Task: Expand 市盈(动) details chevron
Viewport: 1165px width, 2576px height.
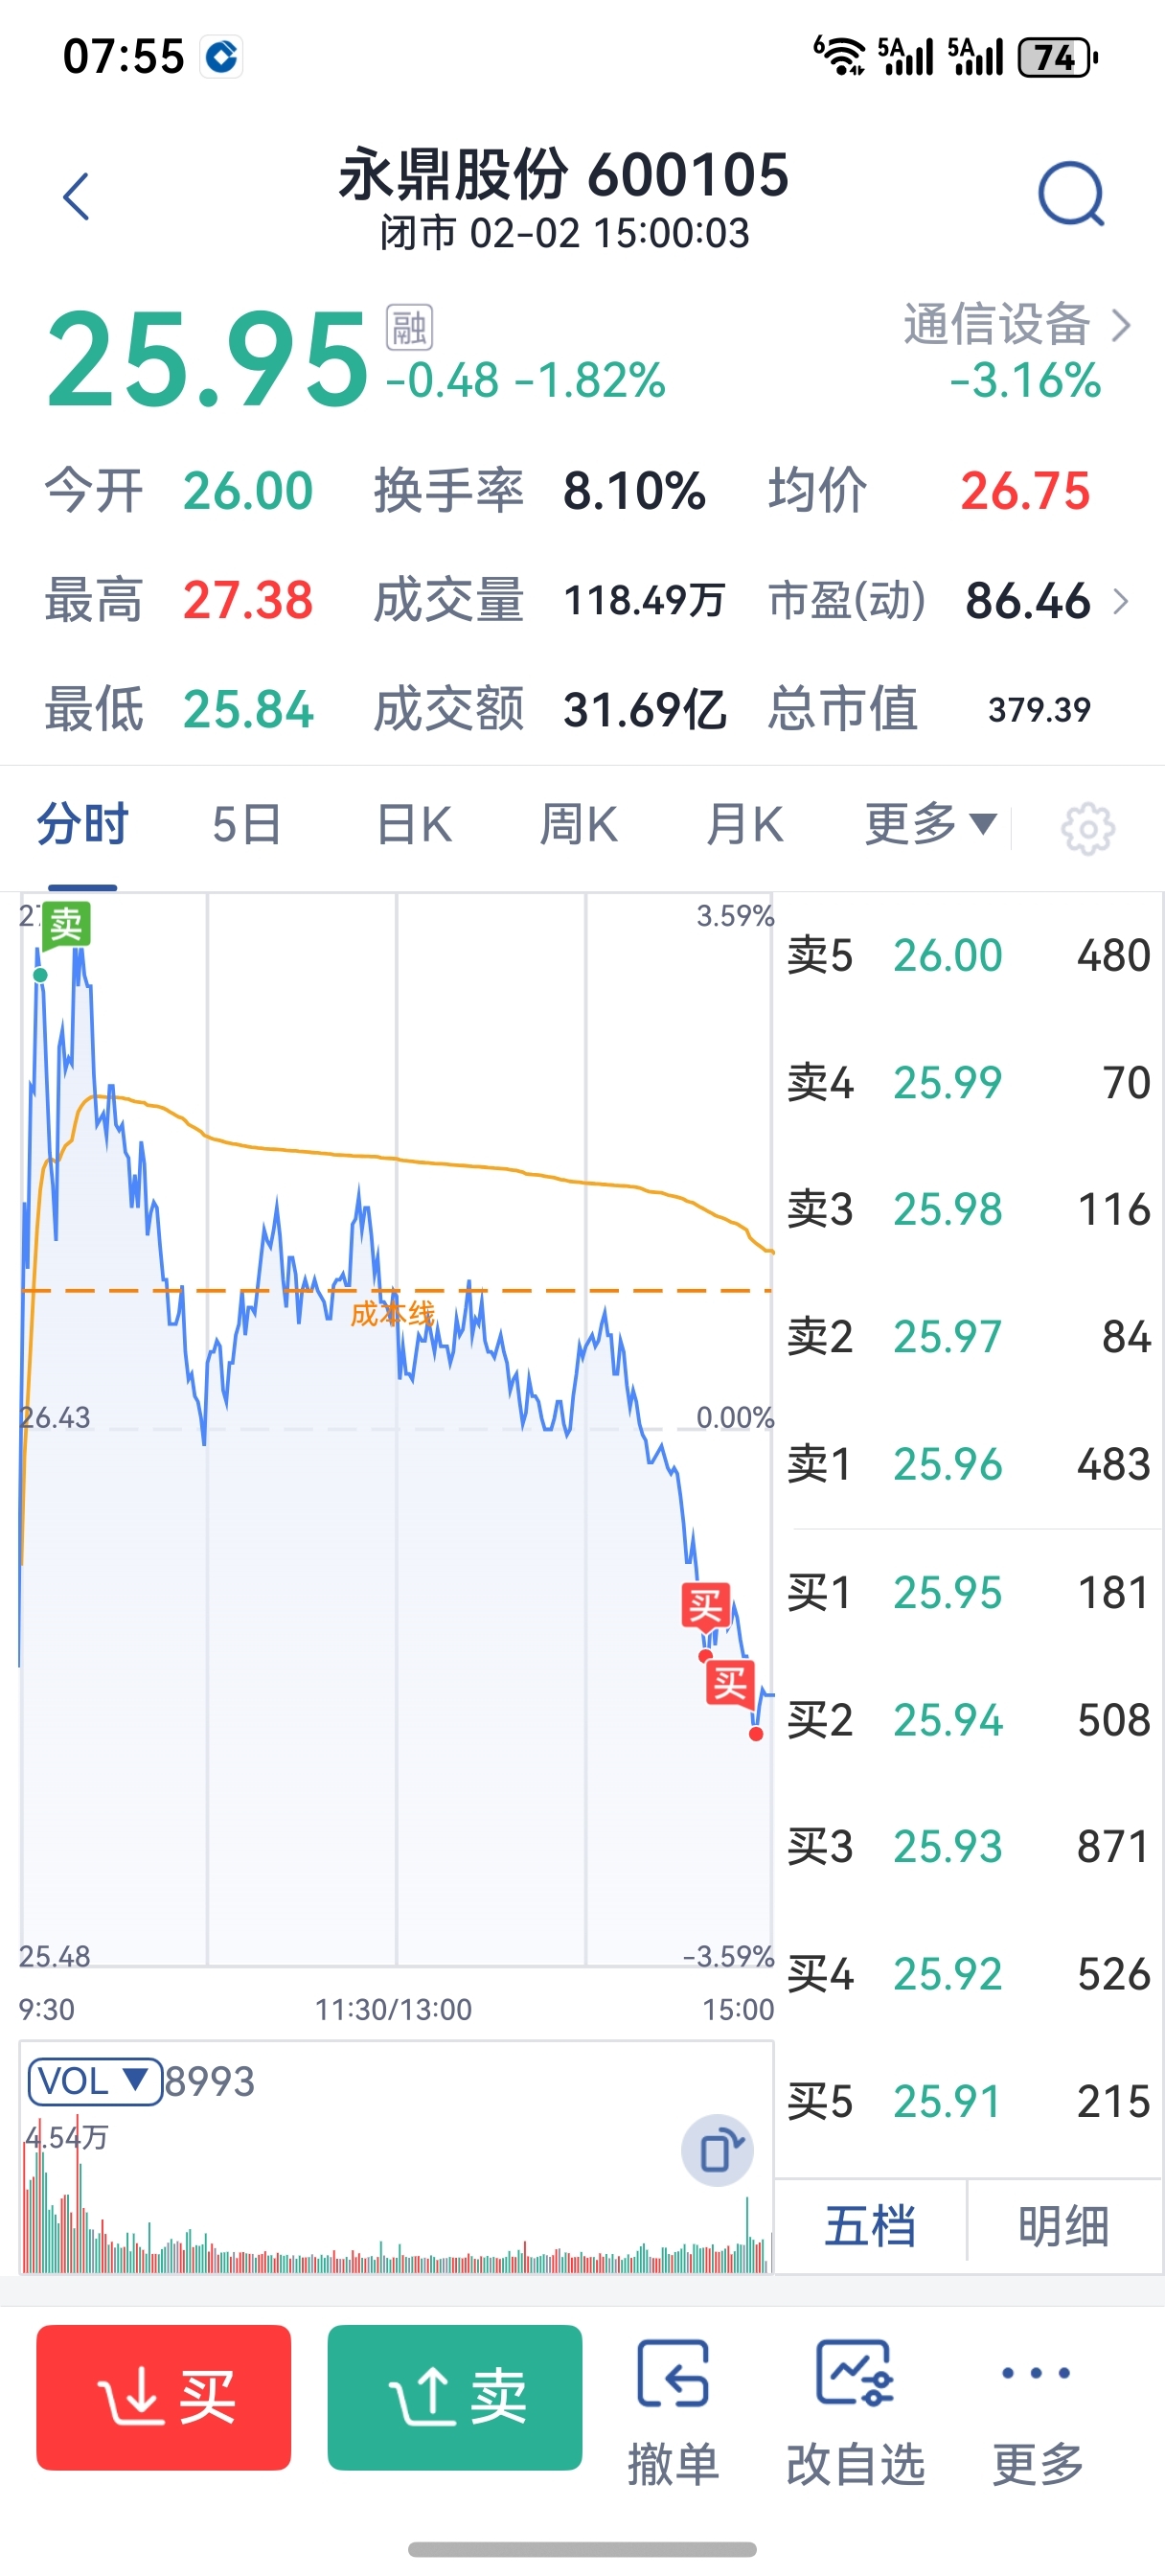Action: tap(1121, 601)
